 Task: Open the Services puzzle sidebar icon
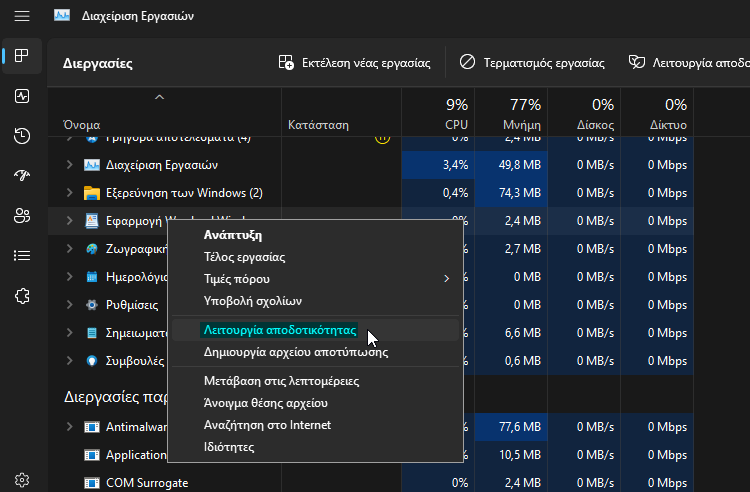(22, 296)
